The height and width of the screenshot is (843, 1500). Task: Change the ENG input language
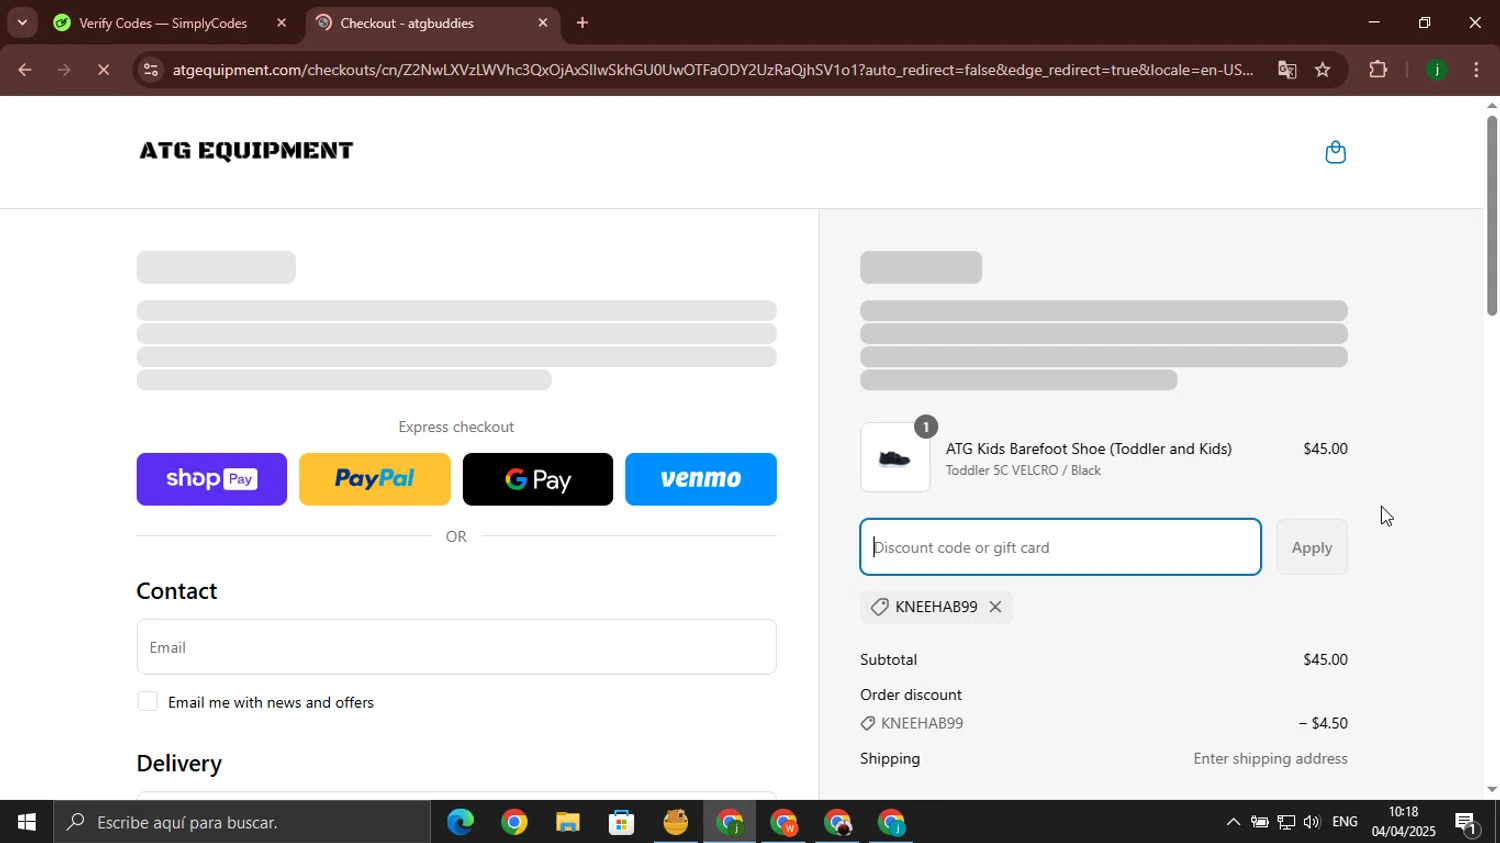pos(1345,822)
